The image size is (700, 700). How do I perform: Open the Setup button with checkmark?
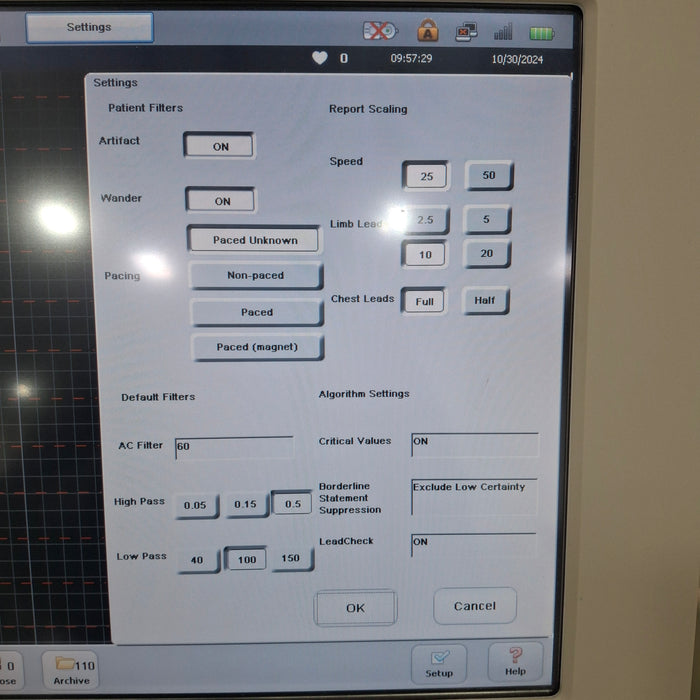439,664
